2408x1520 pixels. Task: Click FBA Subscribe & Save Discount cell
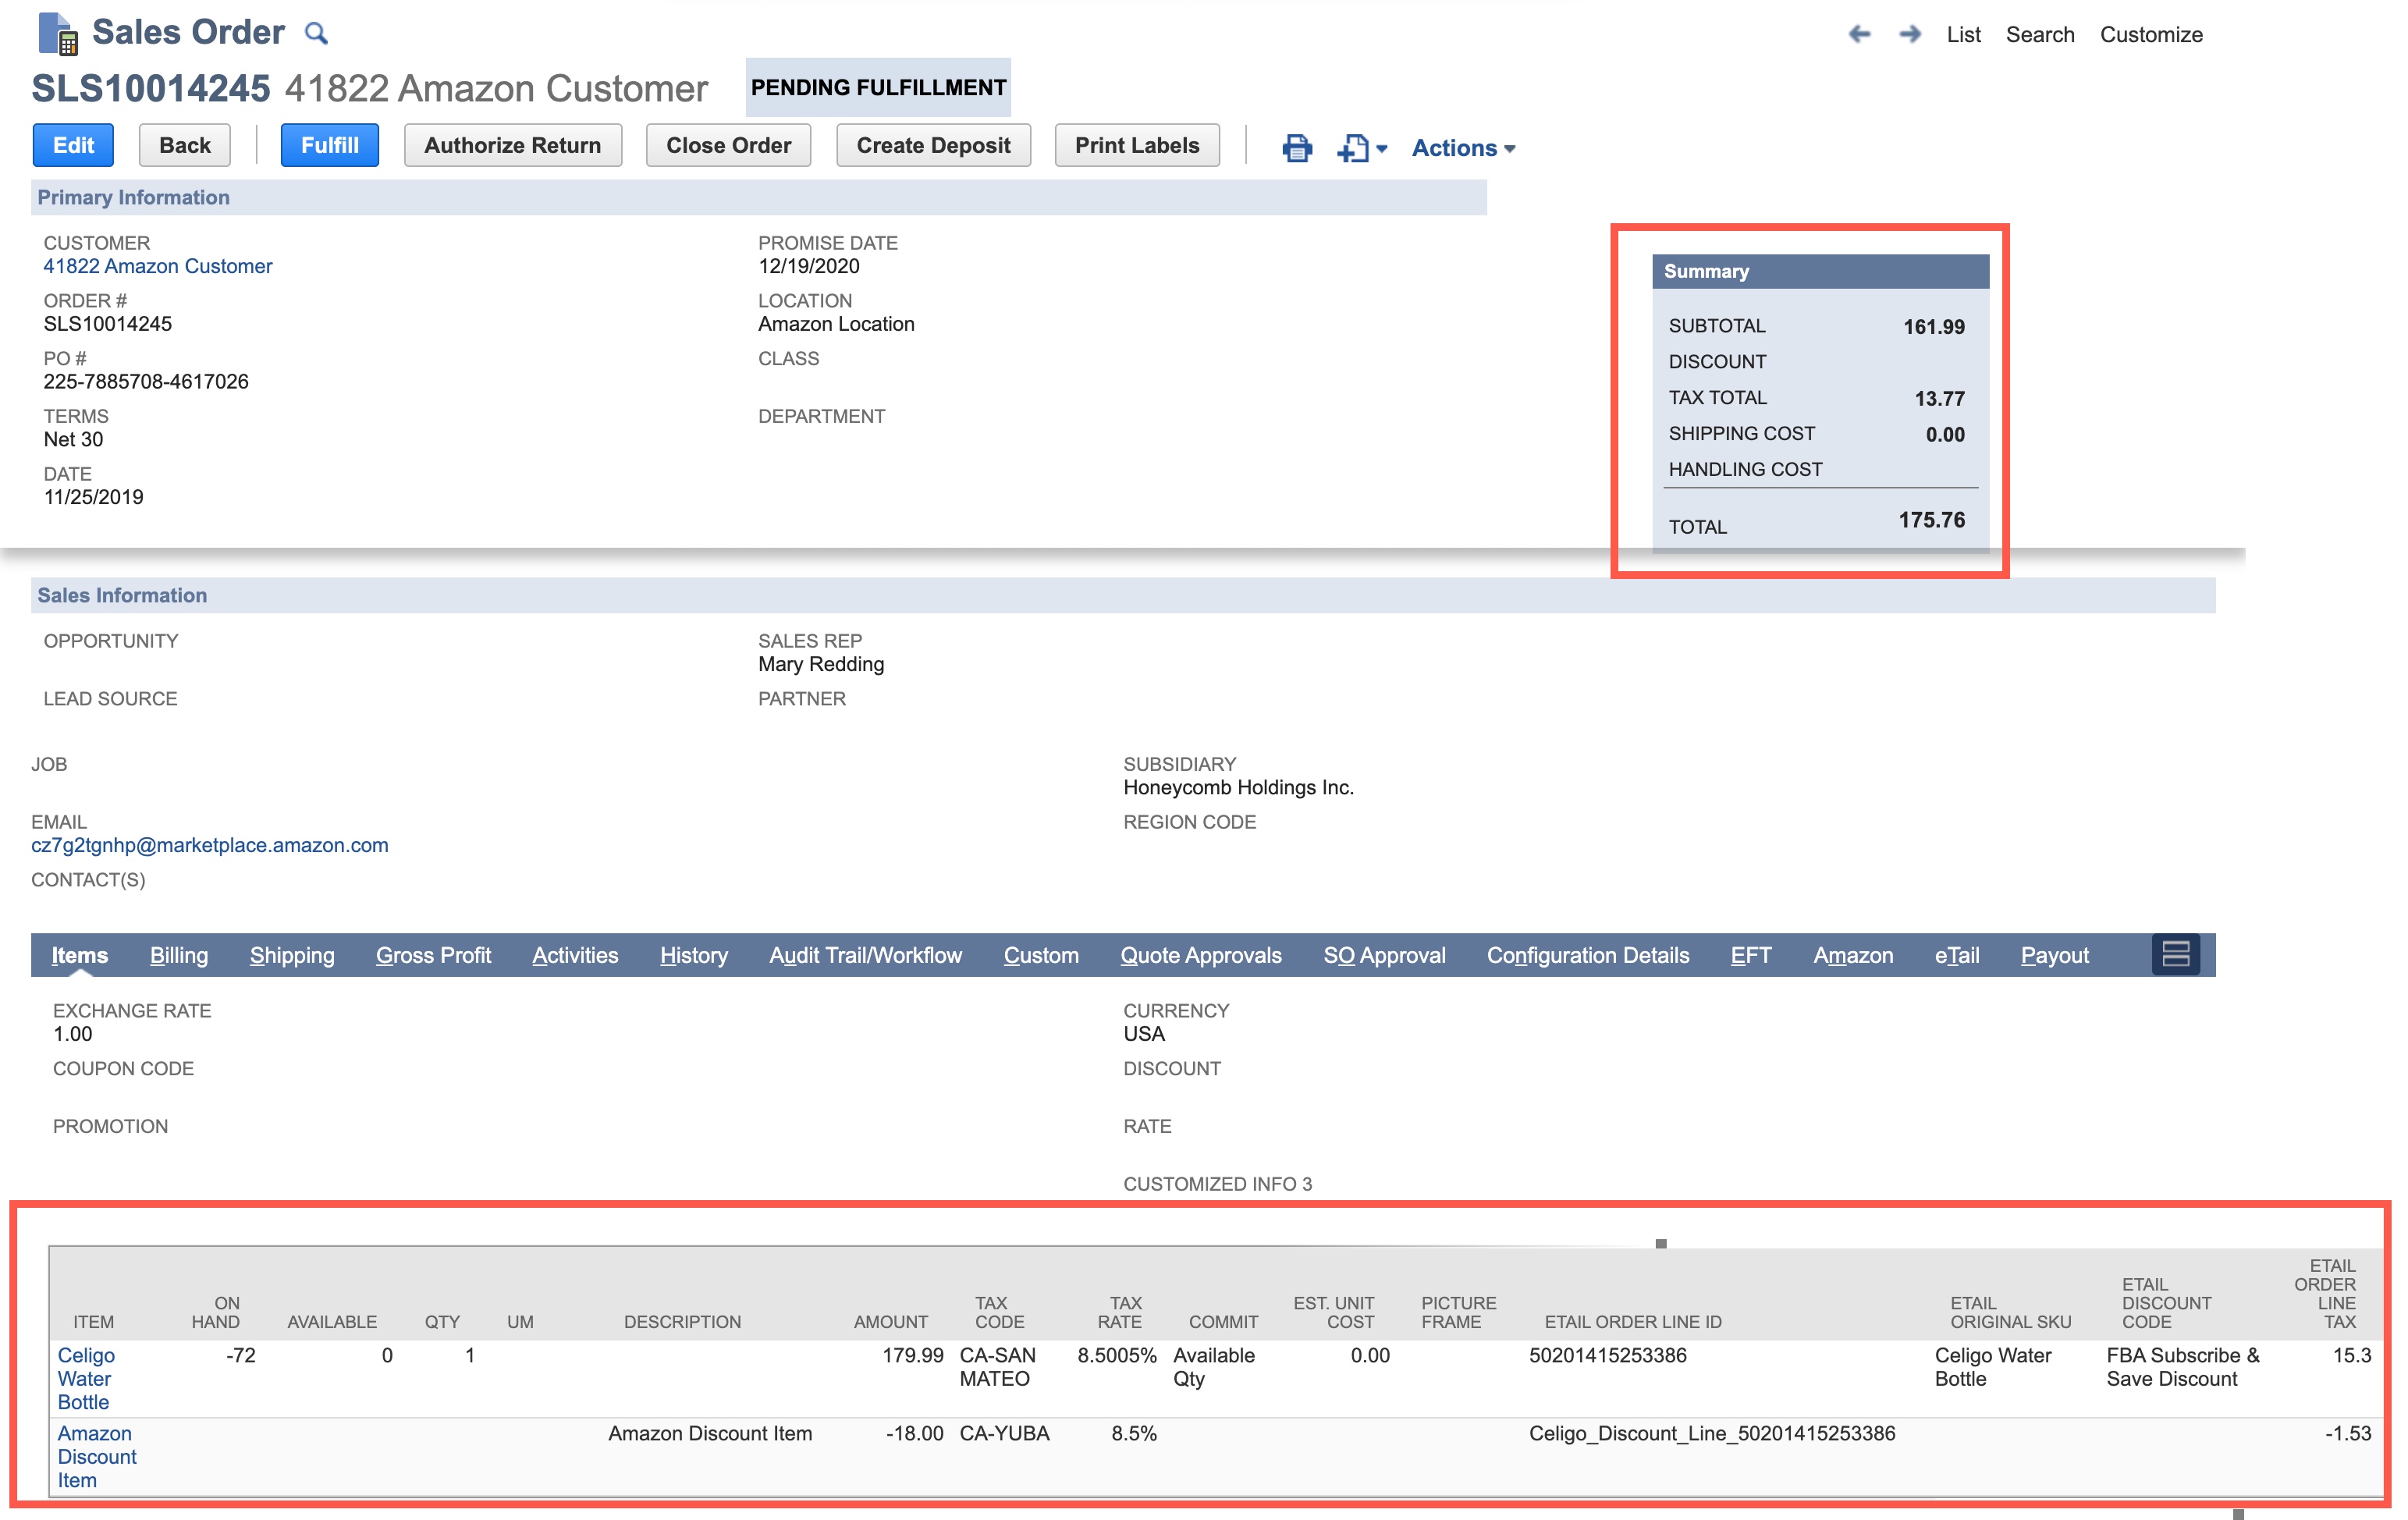coord(2182,1367)
